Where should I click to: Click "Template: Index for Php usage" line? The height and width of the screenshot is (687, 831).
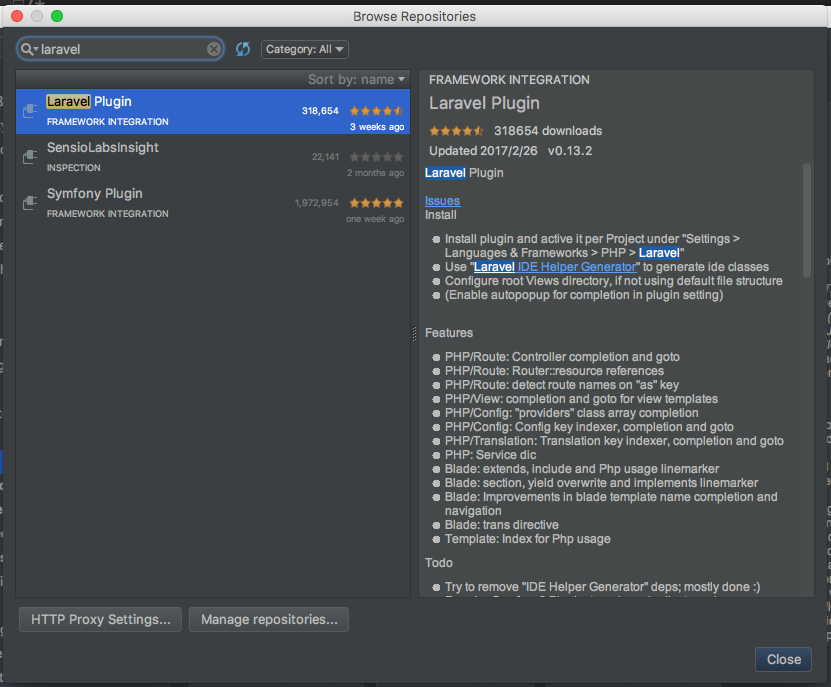point(527,539)
